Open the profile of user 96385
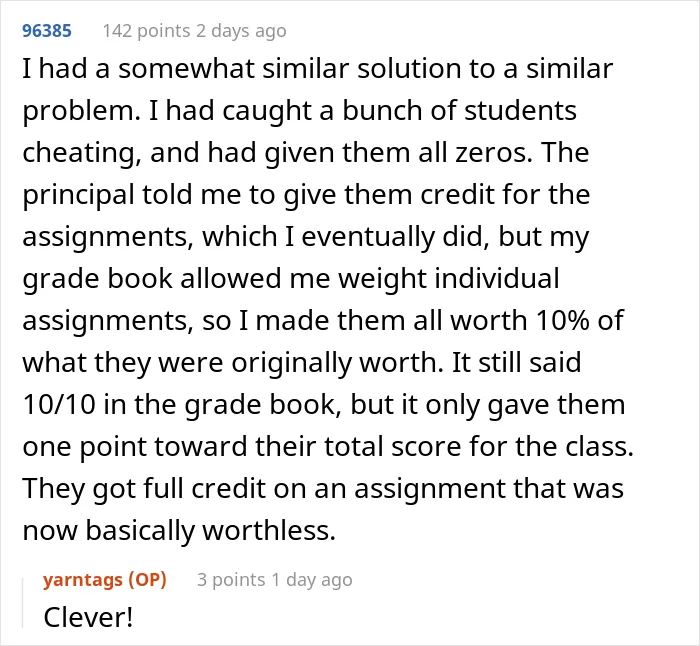Image resolution: width=700 pixels, height=646 pixels. 47,31
